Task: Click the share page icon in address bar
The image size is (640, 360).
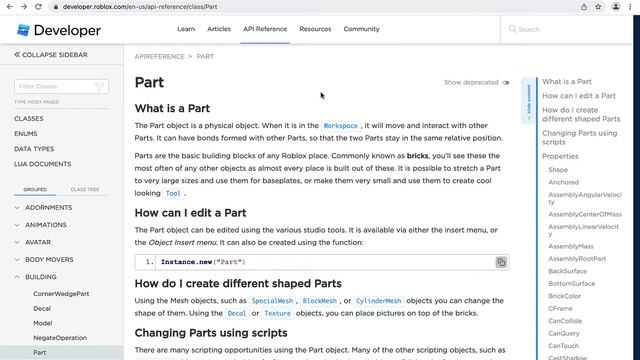Action: (584, 7)
